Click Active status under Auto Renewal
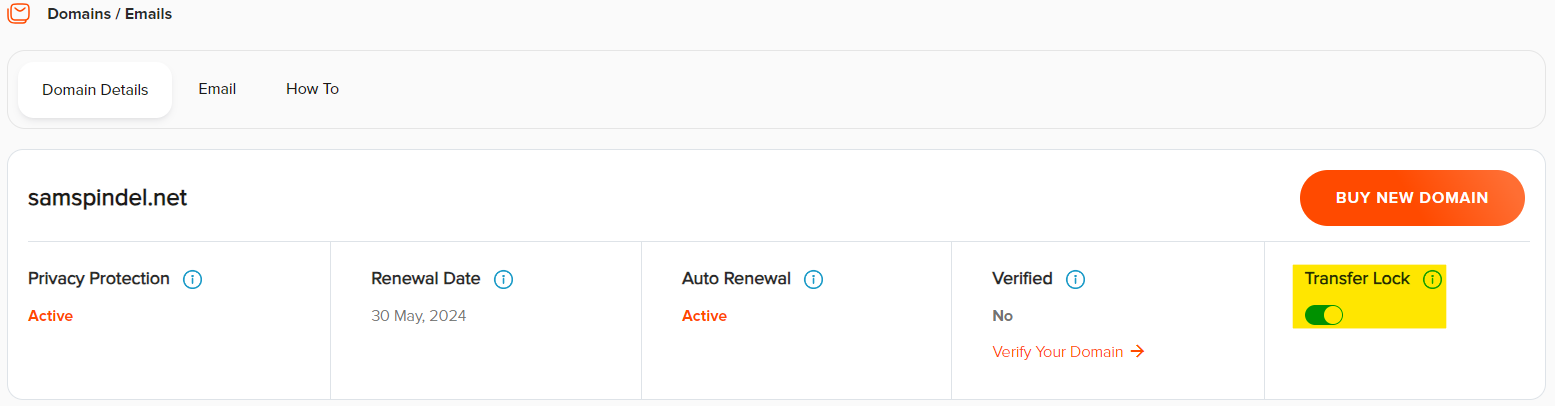This screenshot has height=406, width=1555. point(704,316)
